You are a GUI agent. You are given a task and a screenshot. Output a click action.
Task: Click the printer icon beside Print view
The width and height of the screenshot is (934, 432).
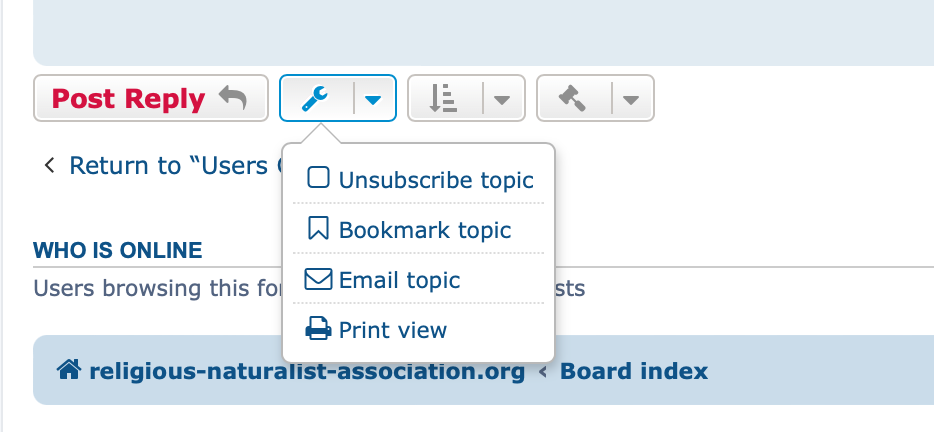[x=318, y=329]
